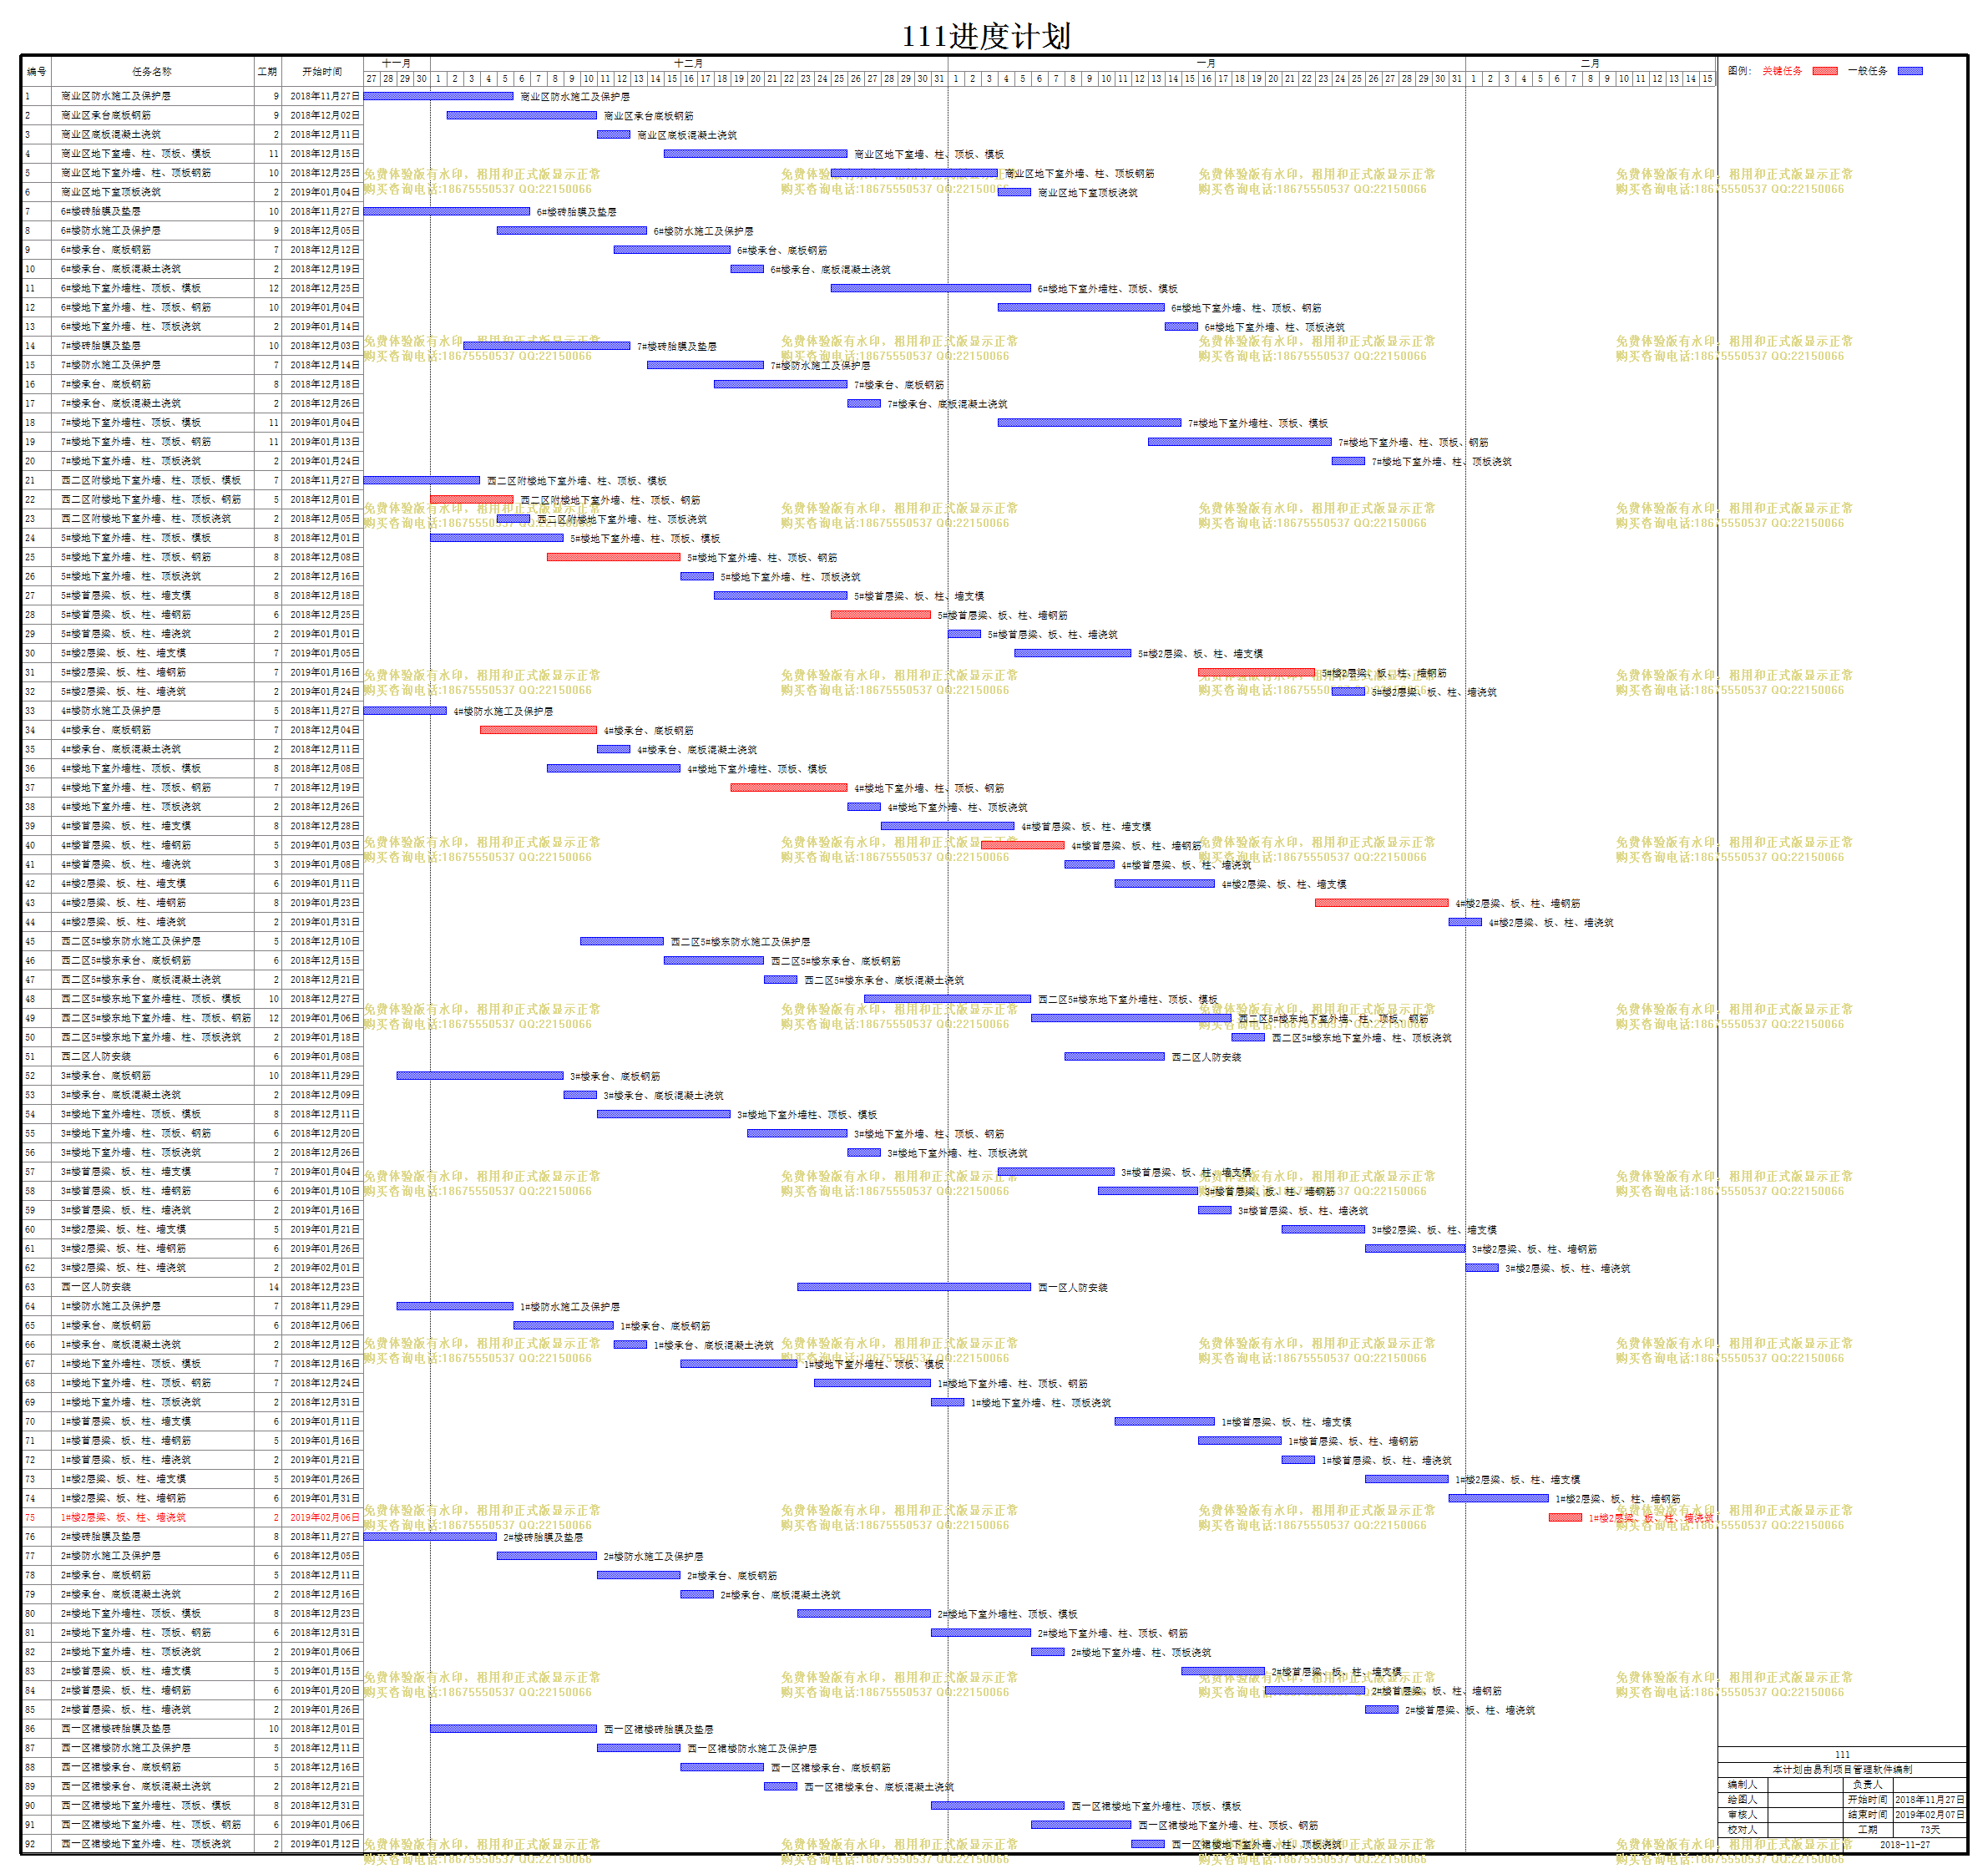
Task: Click the 111 project name cell in info box
Action: point(1843,1755)
